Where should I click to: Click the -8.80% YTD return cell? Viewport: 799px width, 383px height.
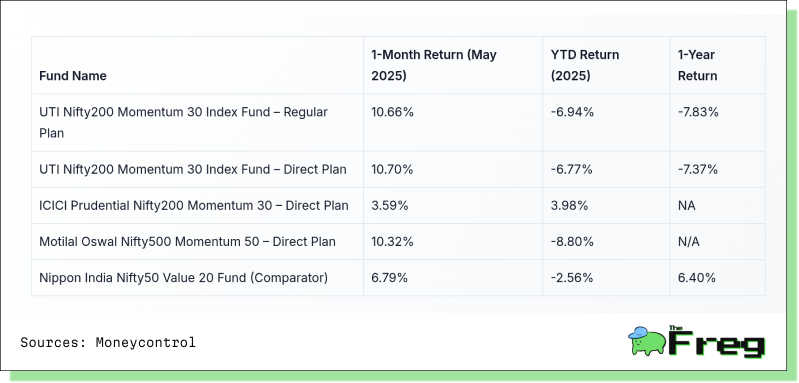coord(572,242)
